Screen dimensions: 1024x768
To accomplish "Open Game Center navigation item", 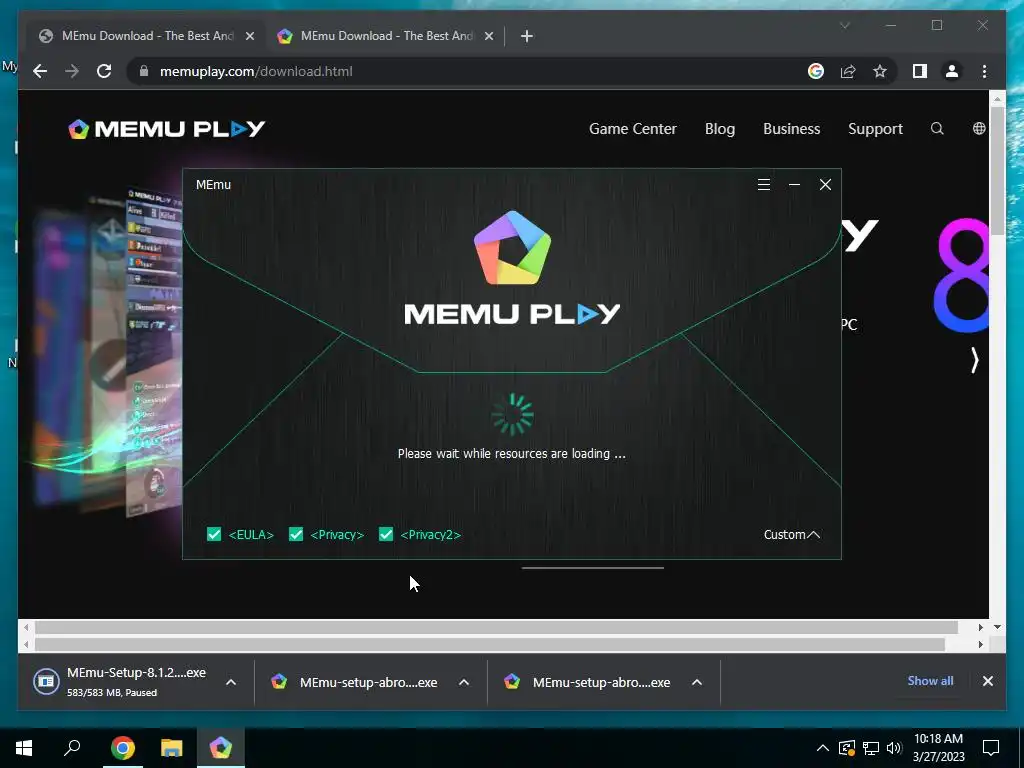I will click(632, 129).
